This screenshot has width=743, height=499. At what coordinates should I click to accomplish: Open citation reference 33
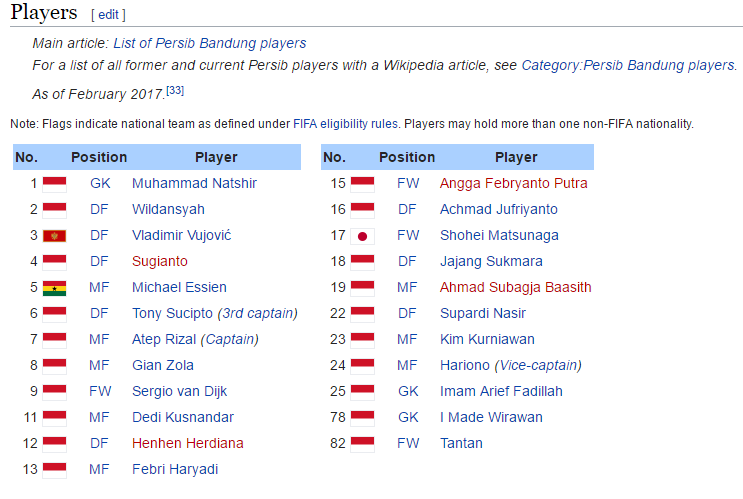click(x=174, y=92)
